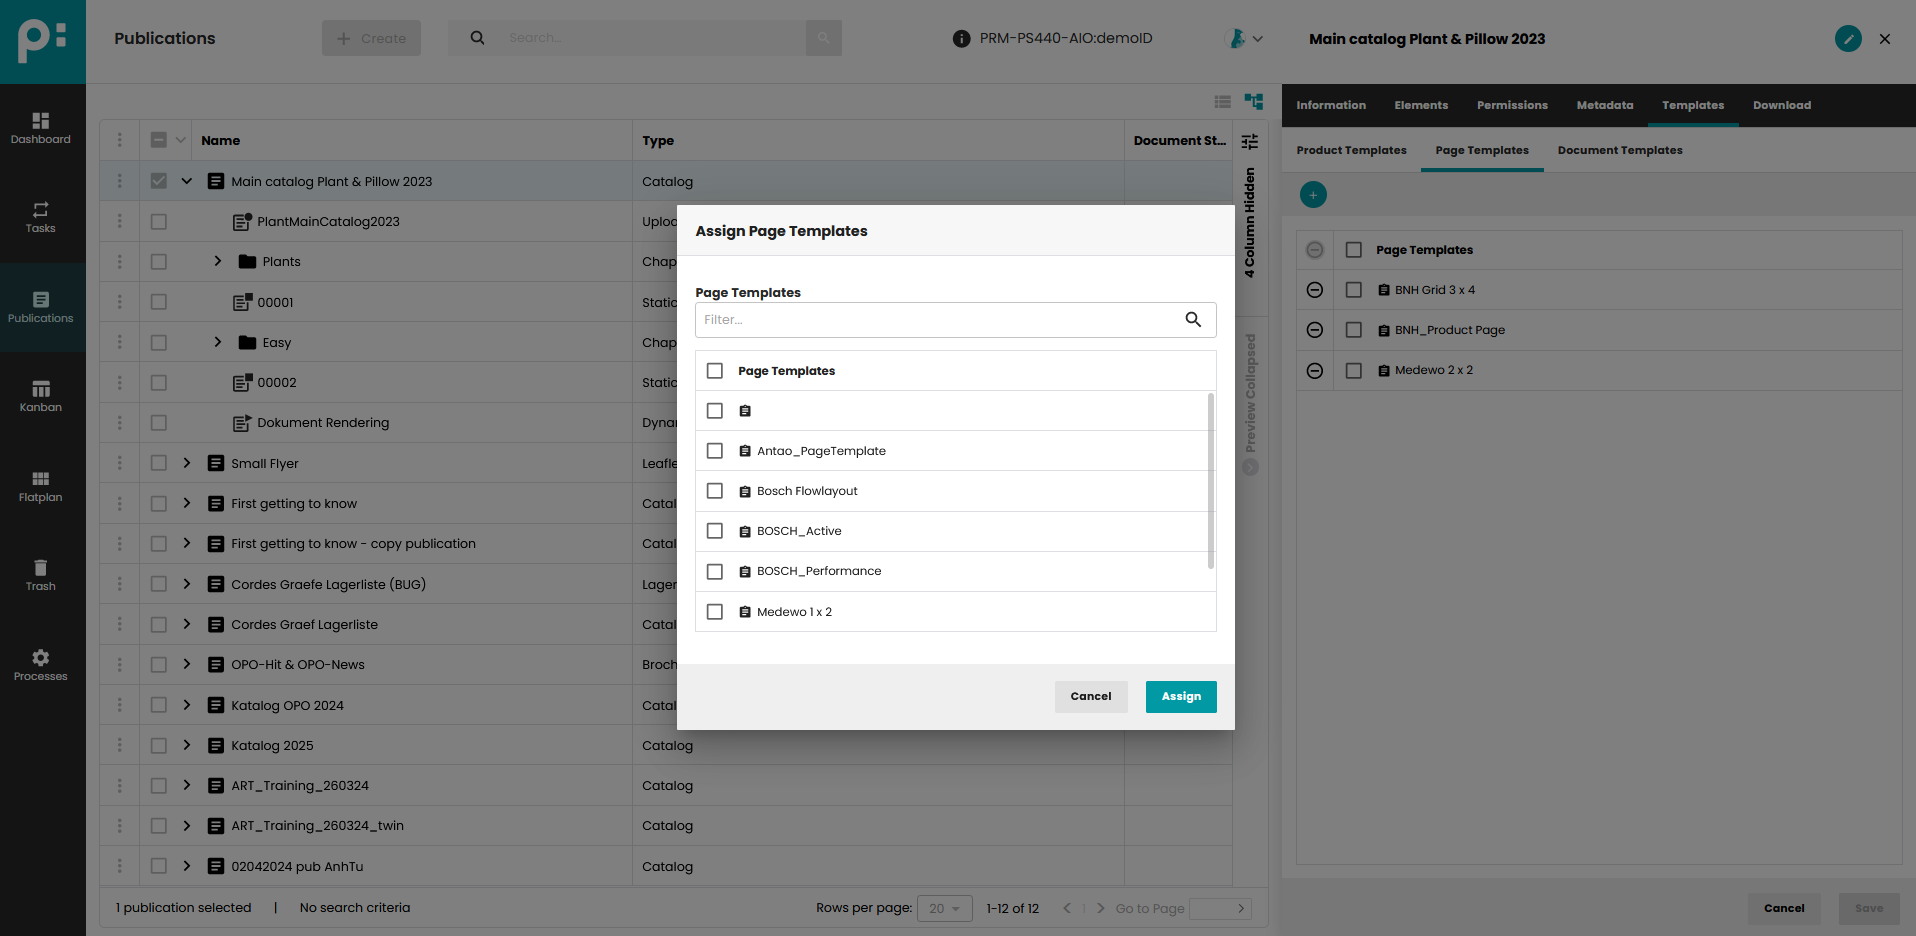Click the info icon next to PRM-PS440-AIO:demoID
The height and width of the screenshot is (936, 1916).
pyautogui.click(x=961, y=38)
